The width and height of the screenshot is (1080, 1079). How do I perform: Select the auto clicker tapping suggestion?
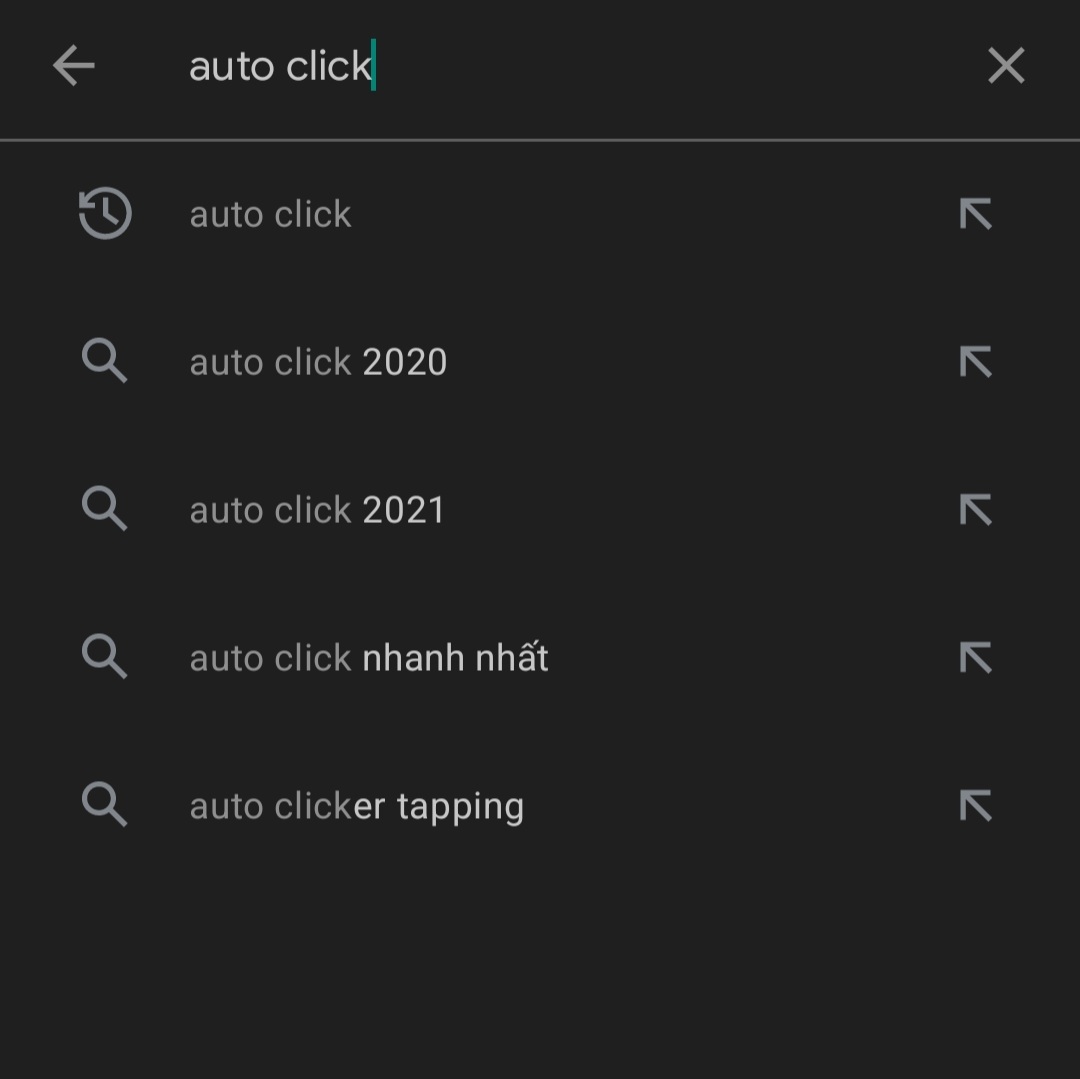coord(356,805)
